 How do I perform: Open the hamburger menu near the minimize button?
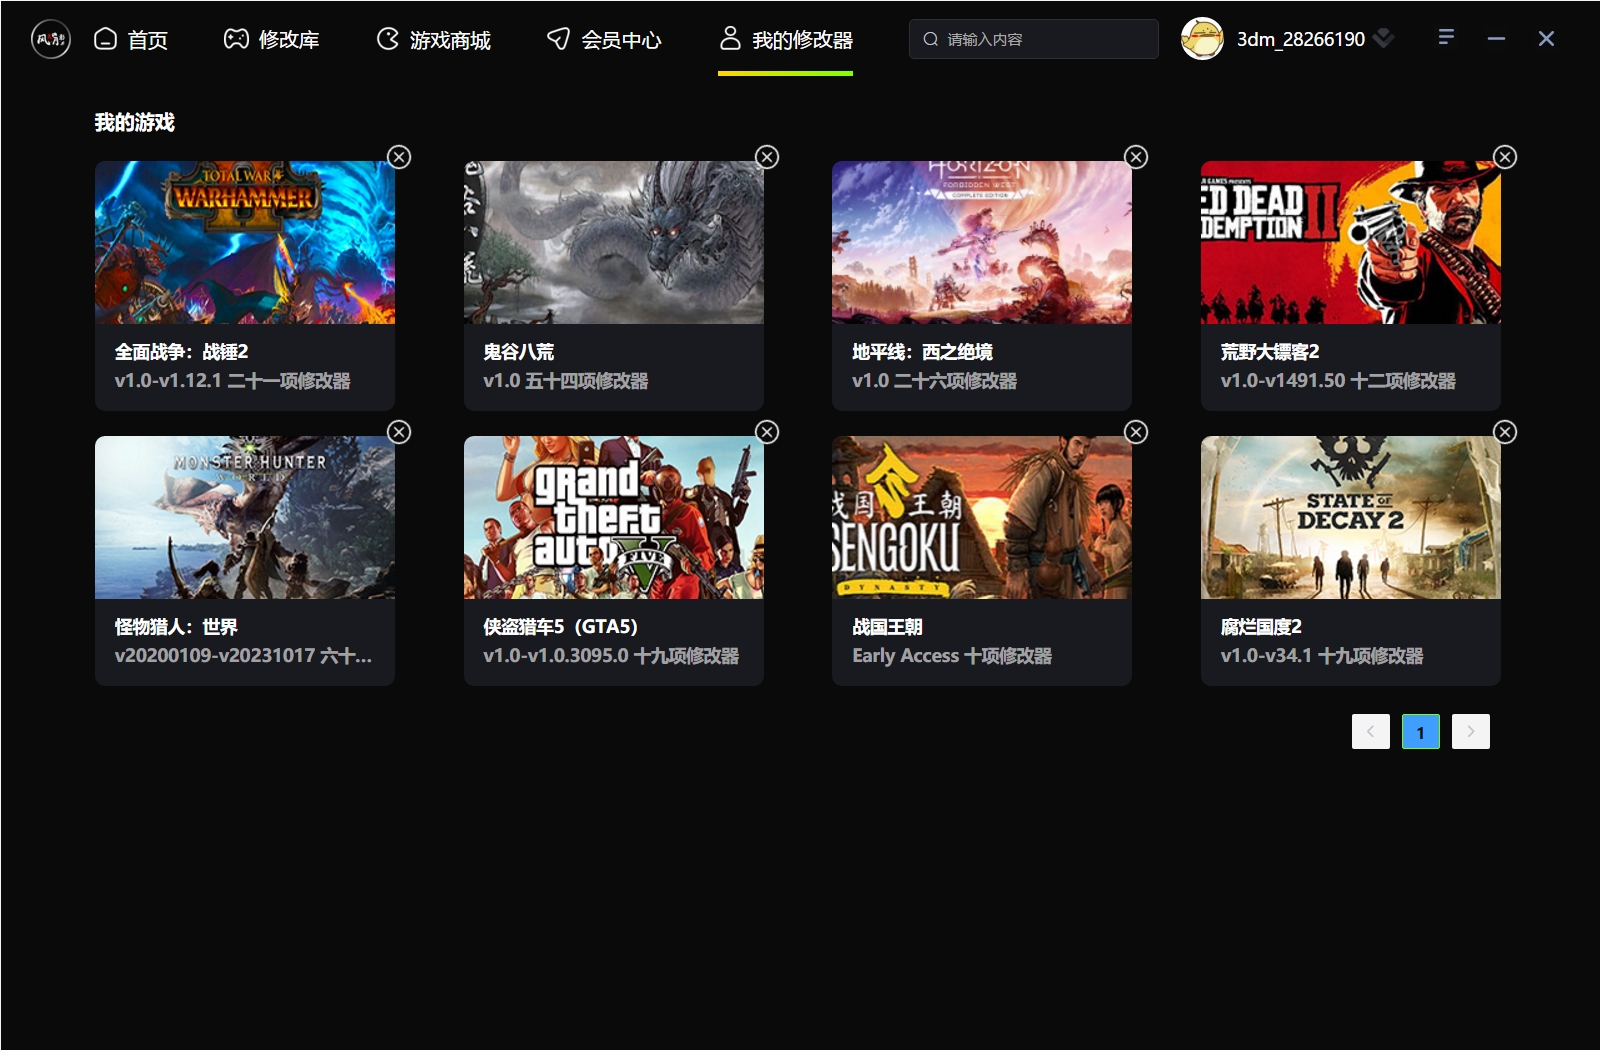click(1446, 37)
